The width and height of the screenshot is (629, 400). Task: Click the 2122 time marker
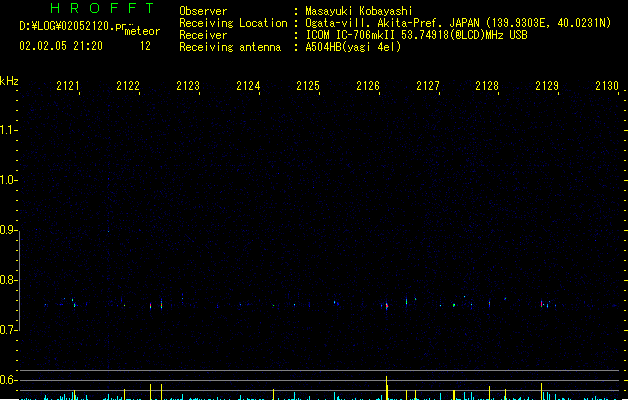click(128, 86)
